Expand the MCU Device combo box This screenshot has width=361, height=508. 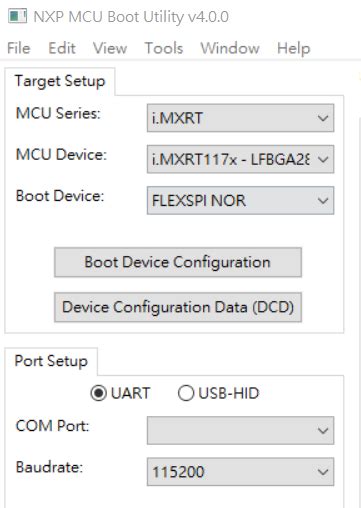240,159
